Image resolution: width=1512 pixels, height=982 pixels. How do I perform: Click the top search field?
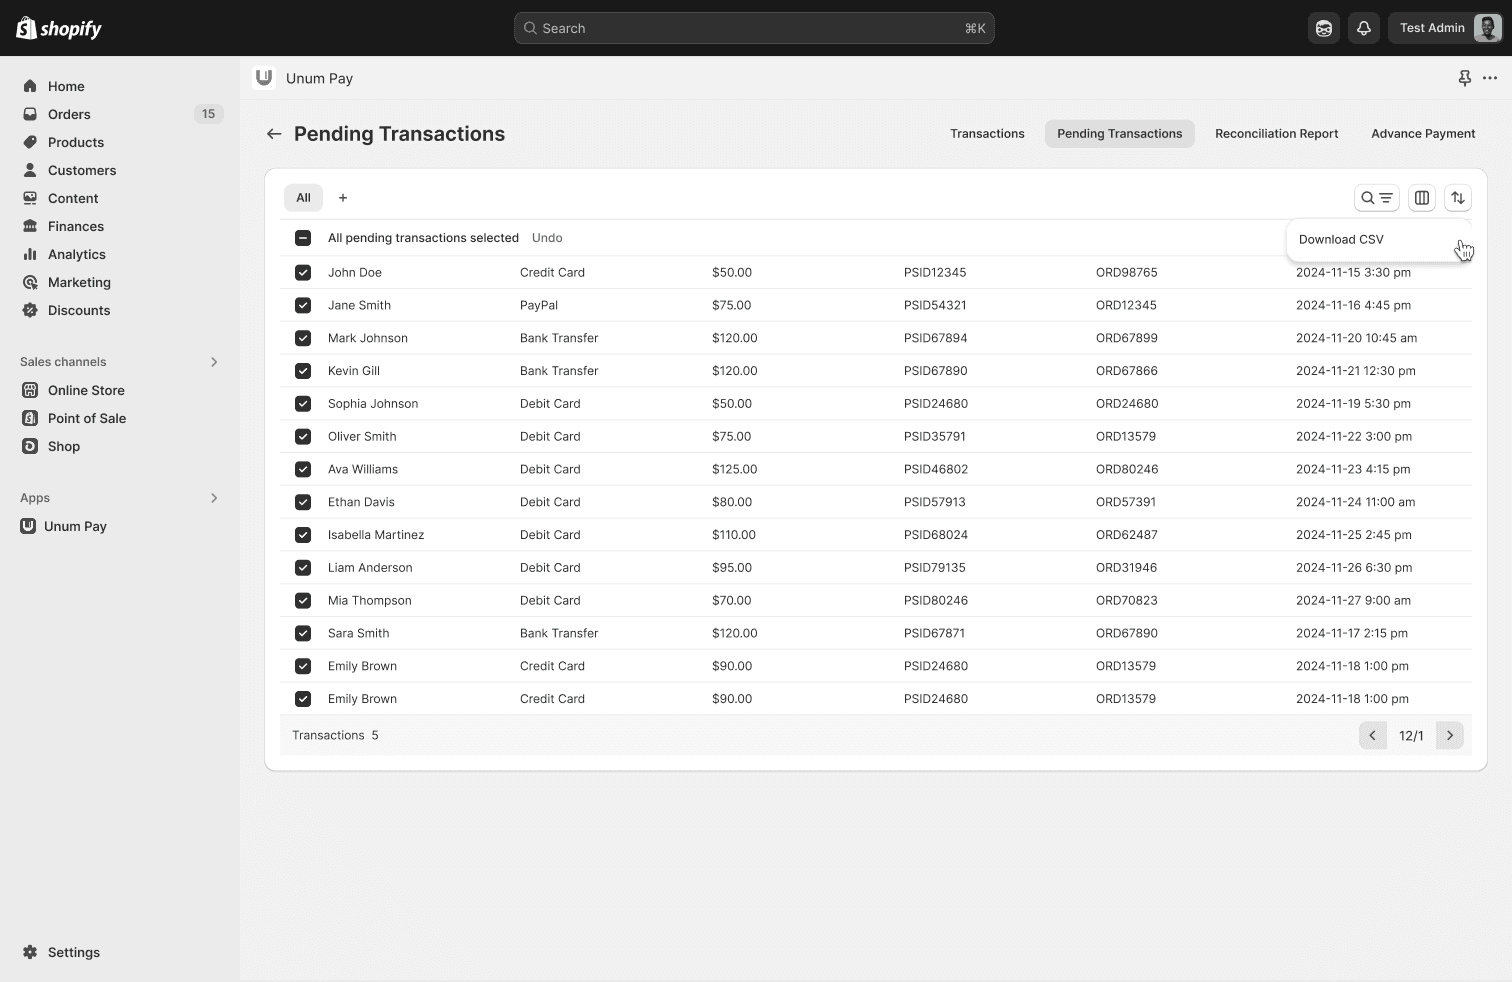[754, 28]
